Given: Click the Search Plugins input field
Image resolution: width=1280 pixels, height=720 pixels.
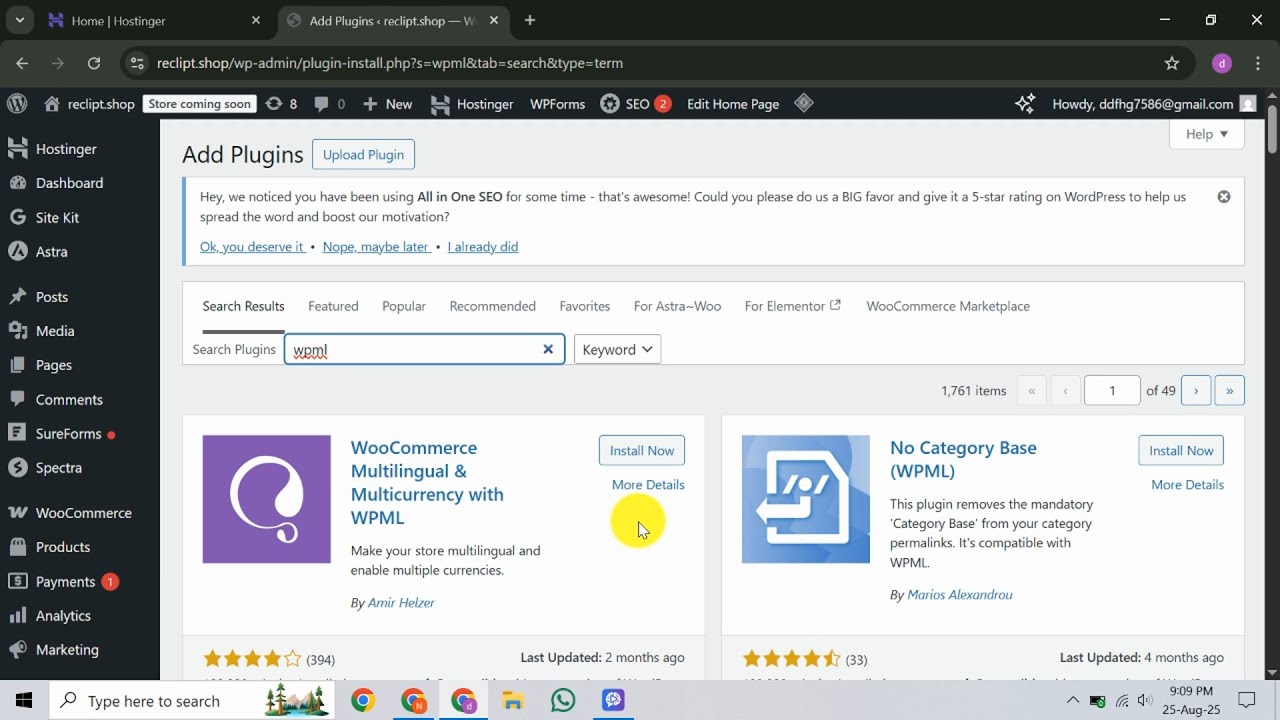Looking at the screenshot, I should click(424, 349).
